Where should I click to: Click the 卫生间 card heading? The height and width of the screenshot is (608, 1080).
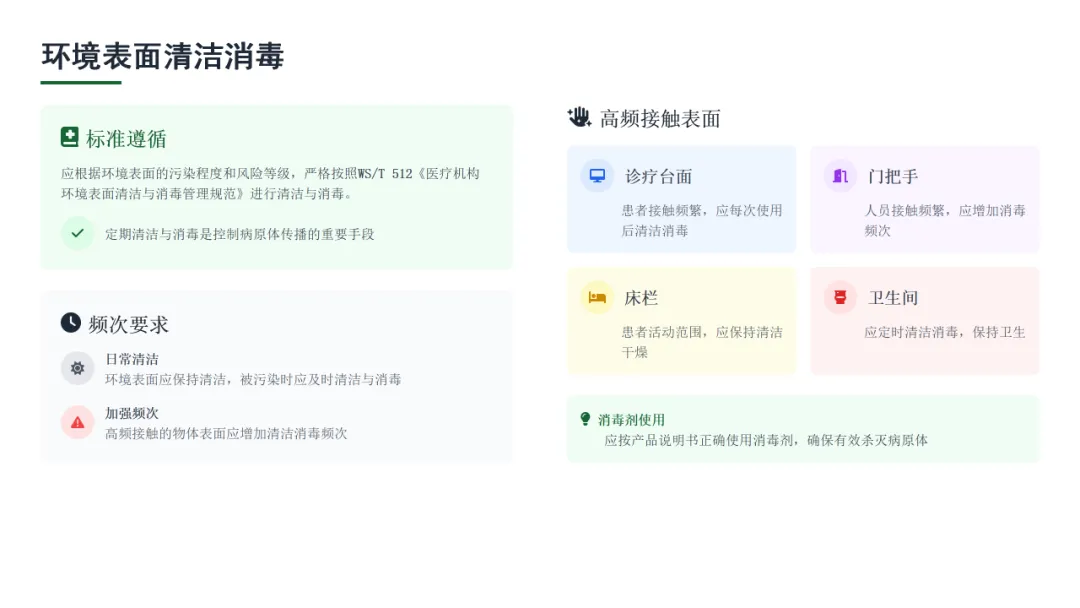click(893, 298)
